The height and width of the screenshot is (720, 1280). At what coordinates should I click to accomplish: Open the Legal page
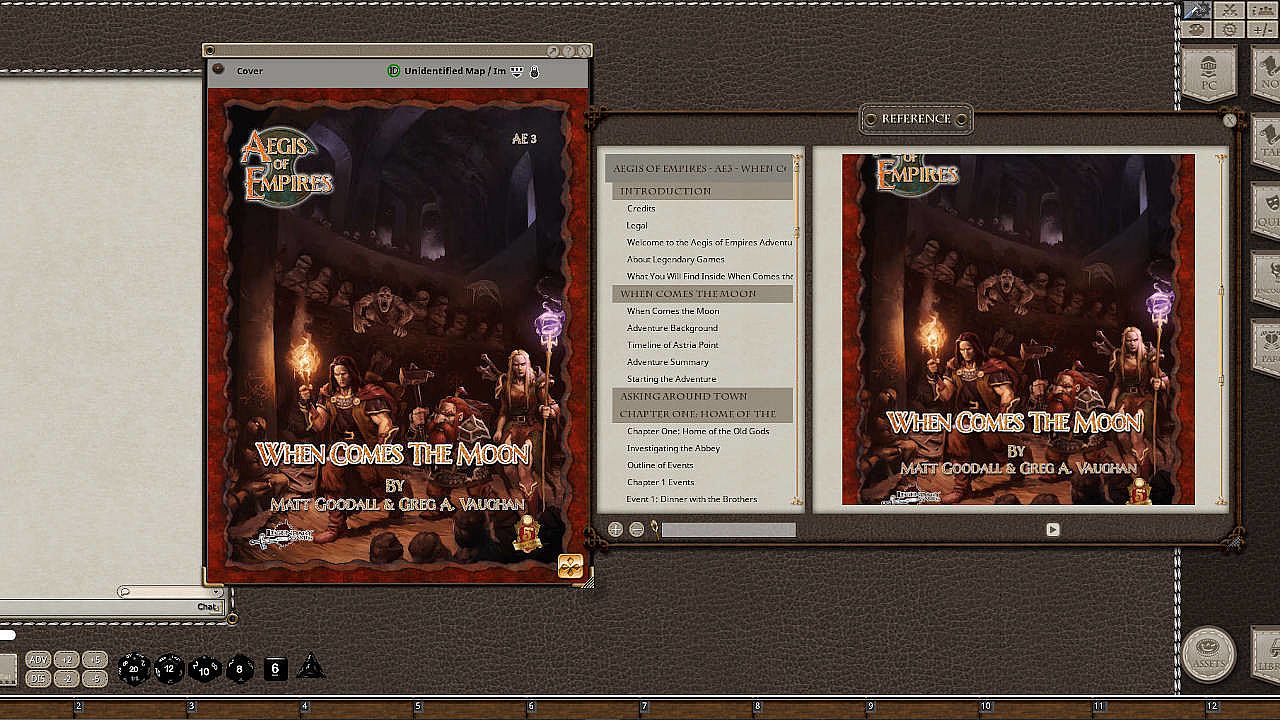pyautogui.click(x=637, y=226)
